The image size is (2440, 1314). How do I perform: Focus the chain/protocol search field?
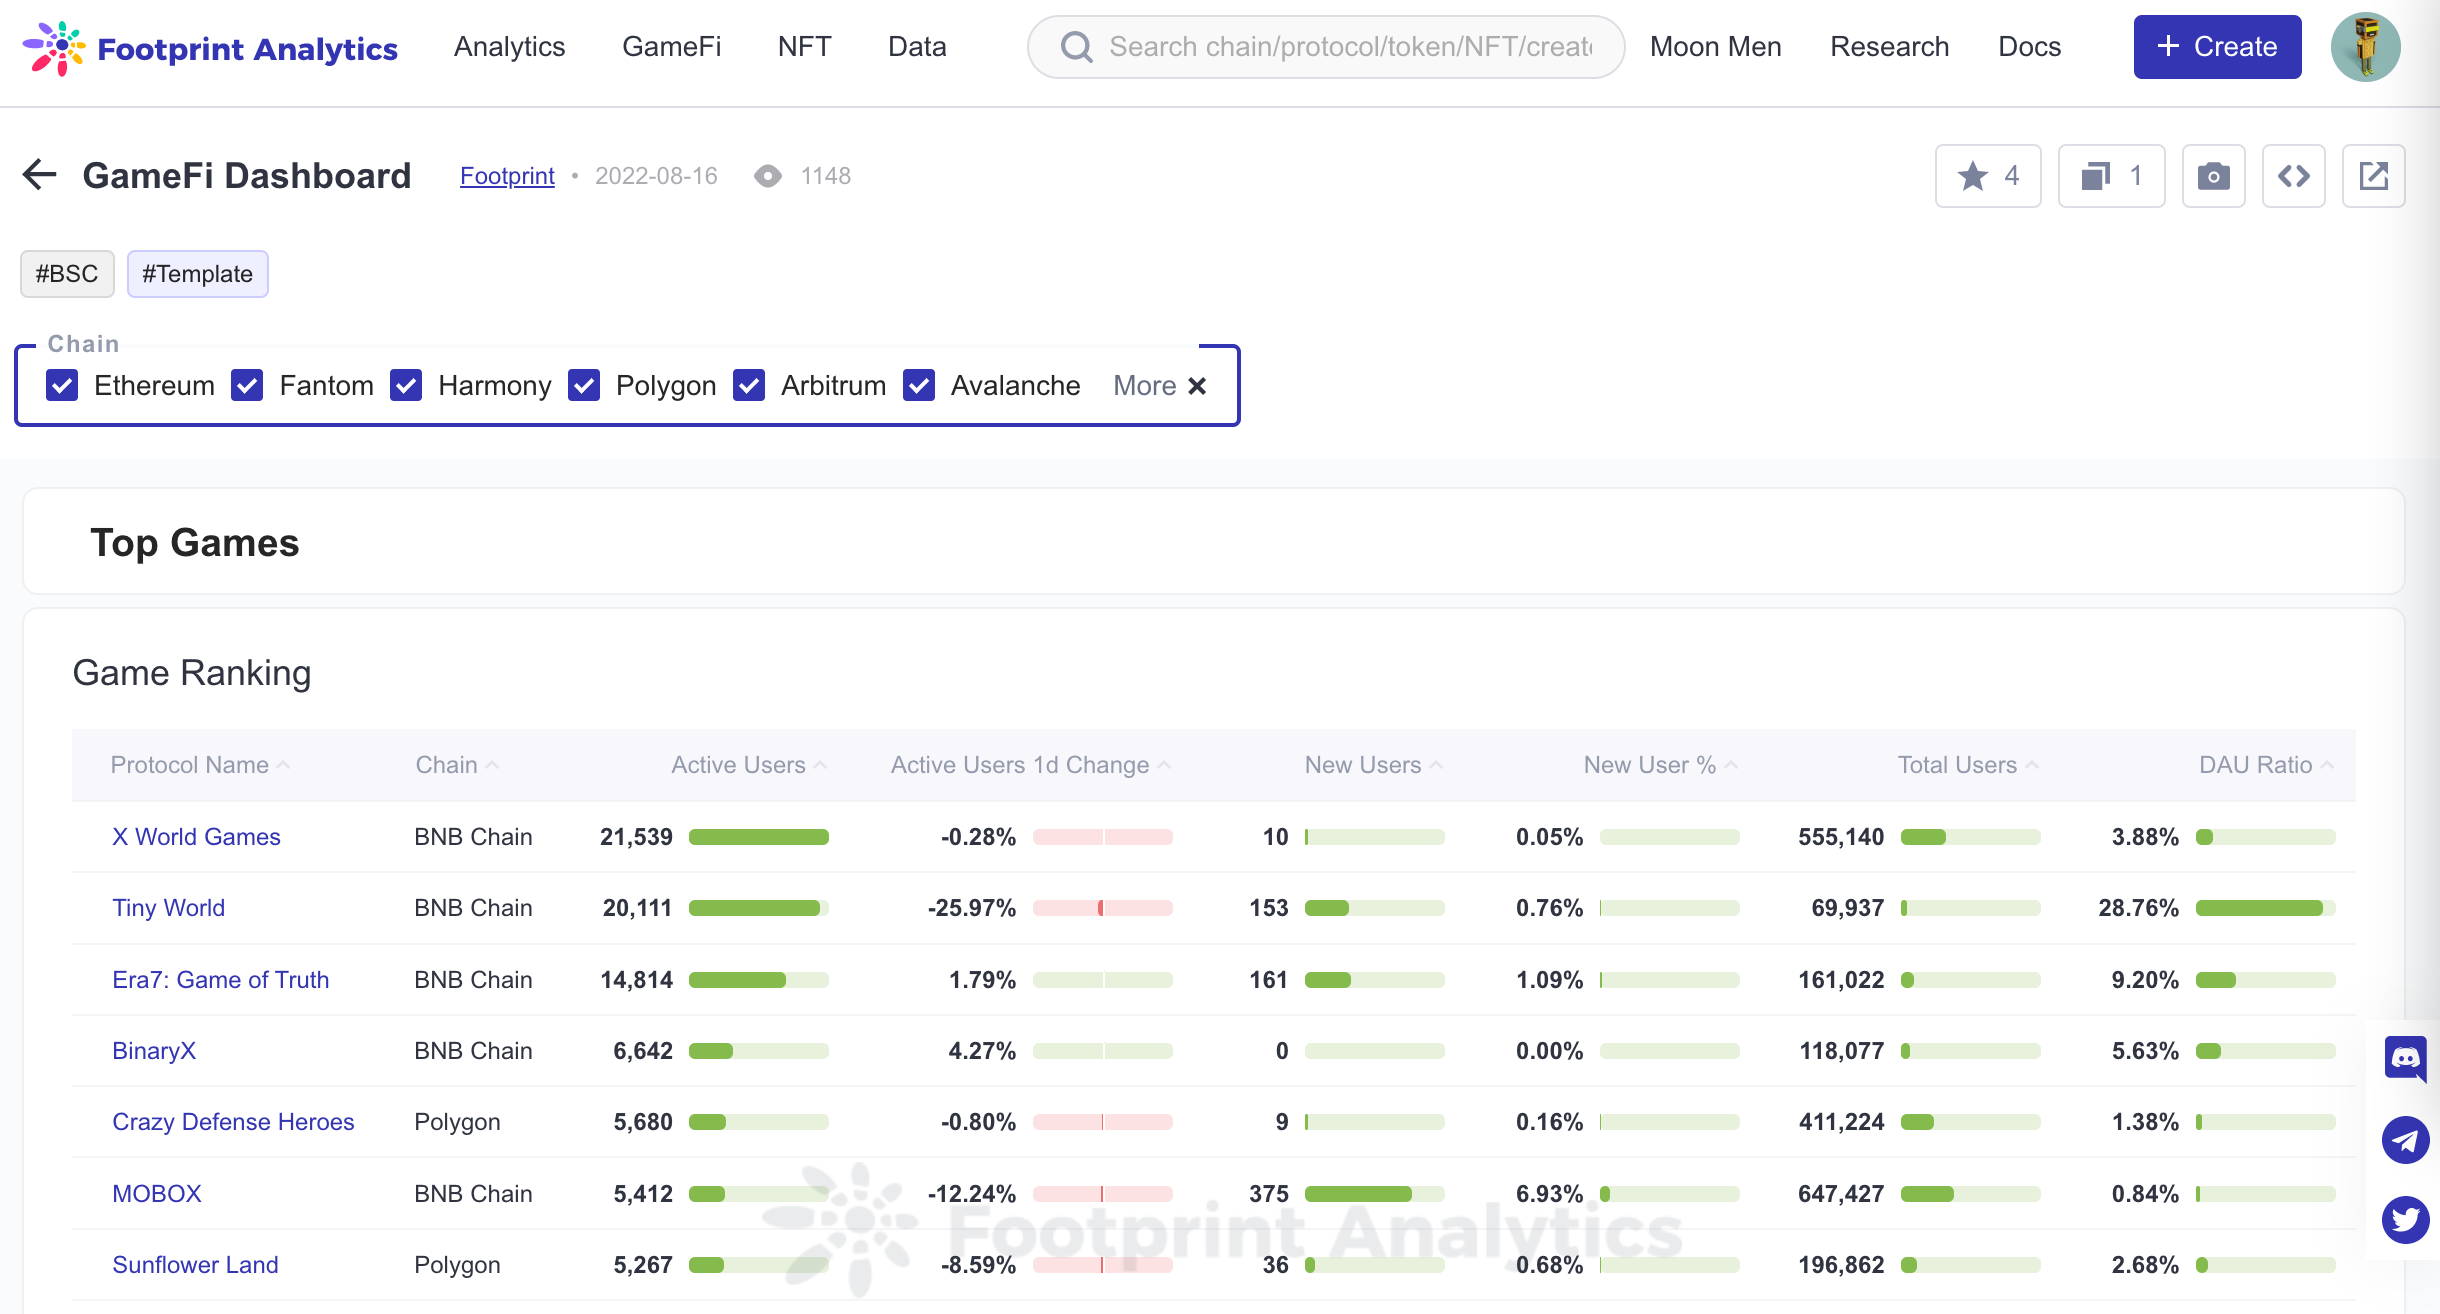tap(1325, 47)
